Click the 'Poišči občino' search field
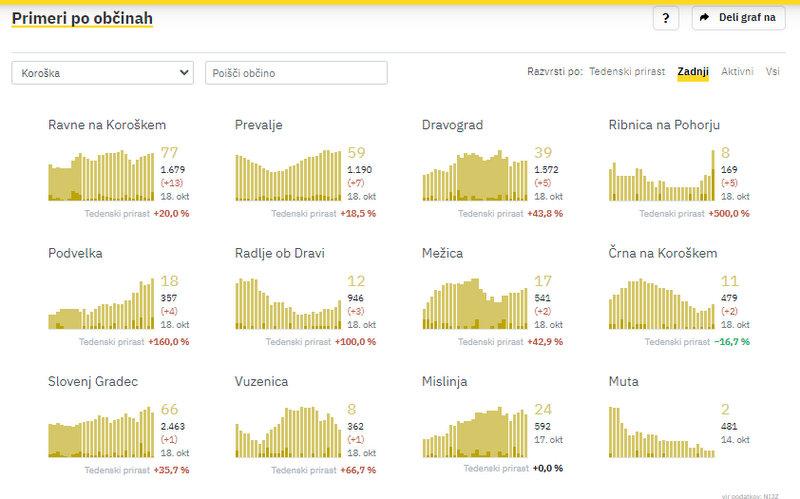The width and height of the screenshot is (800, 499). [x=296, y=73]
